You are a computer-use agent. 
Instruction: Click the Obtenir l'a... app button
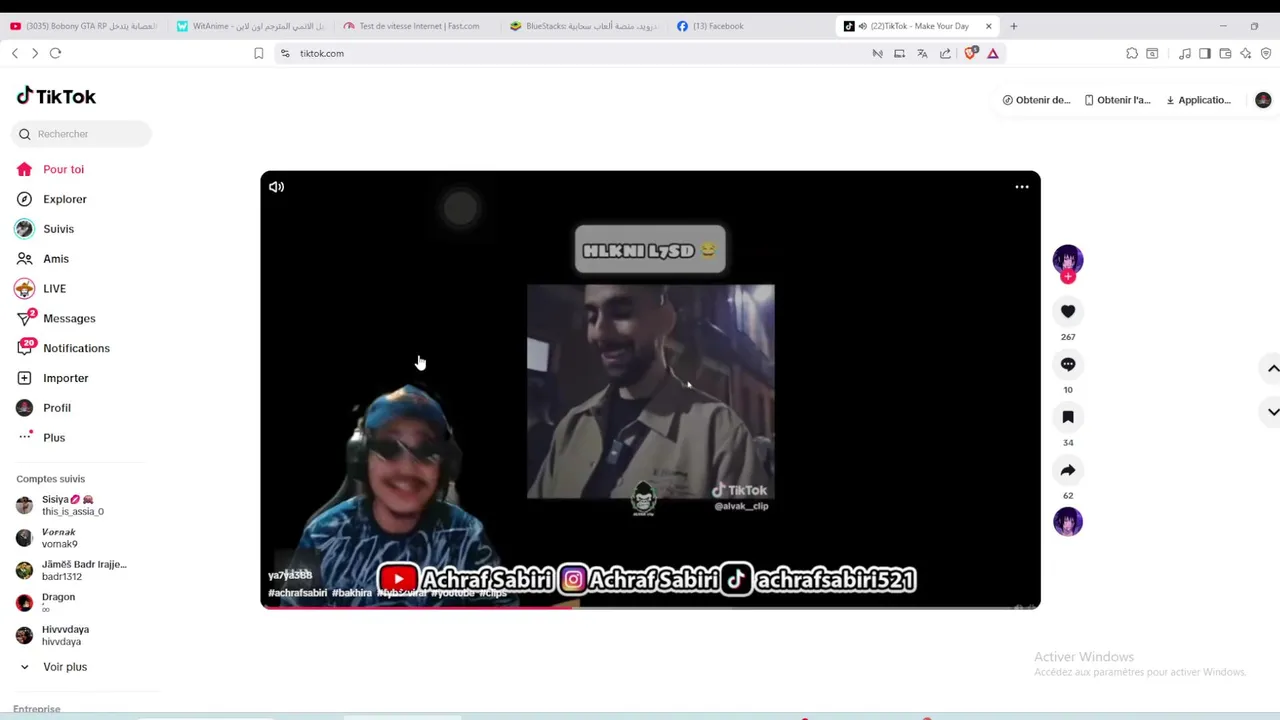click(1117, 100)
